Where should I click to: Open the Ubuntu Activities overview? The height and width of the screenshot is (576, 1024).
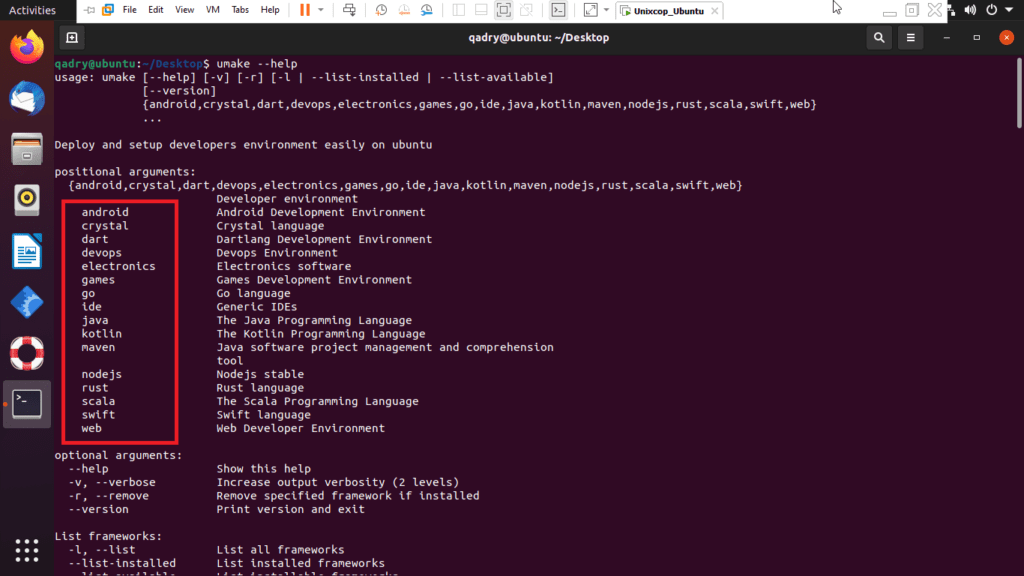coord(32,10)
